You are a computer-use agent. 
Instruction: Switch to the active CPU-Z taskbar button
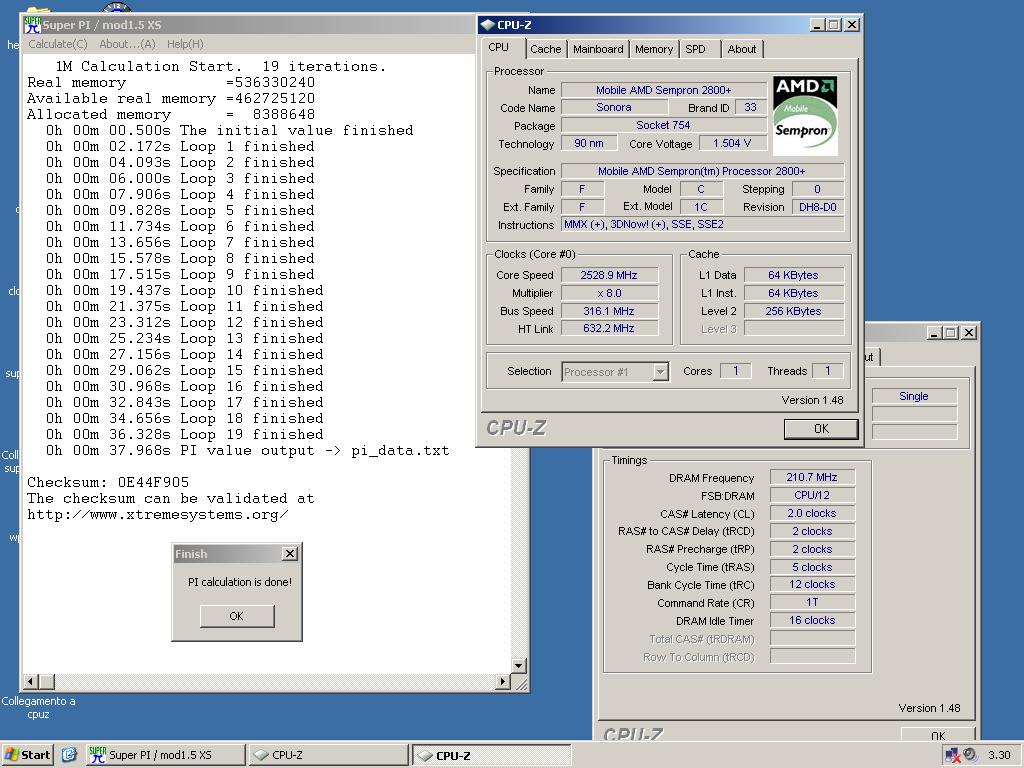492,755
